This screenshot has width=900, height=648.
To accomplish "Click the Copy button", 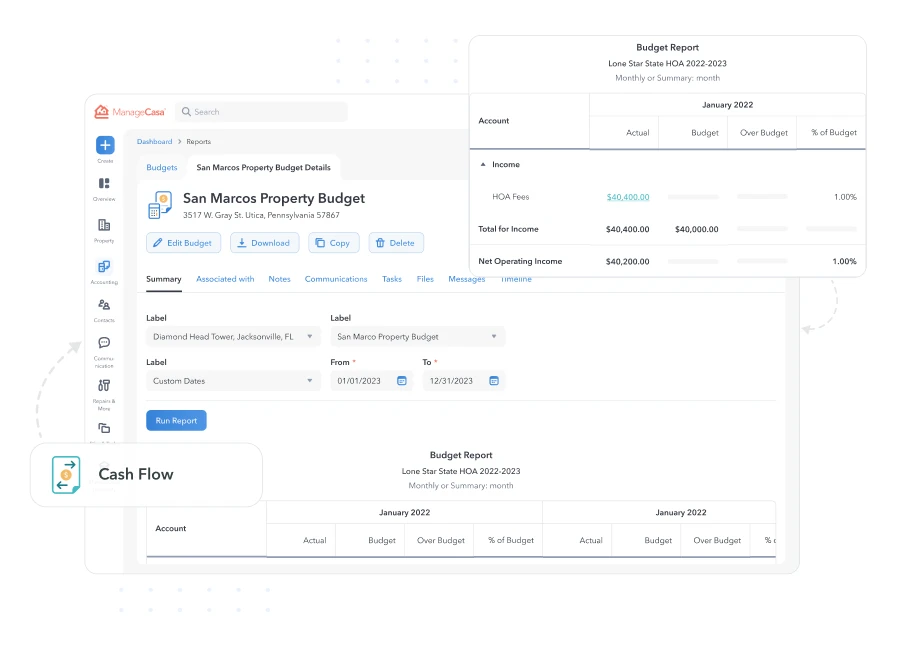I will tap(334, 243).
